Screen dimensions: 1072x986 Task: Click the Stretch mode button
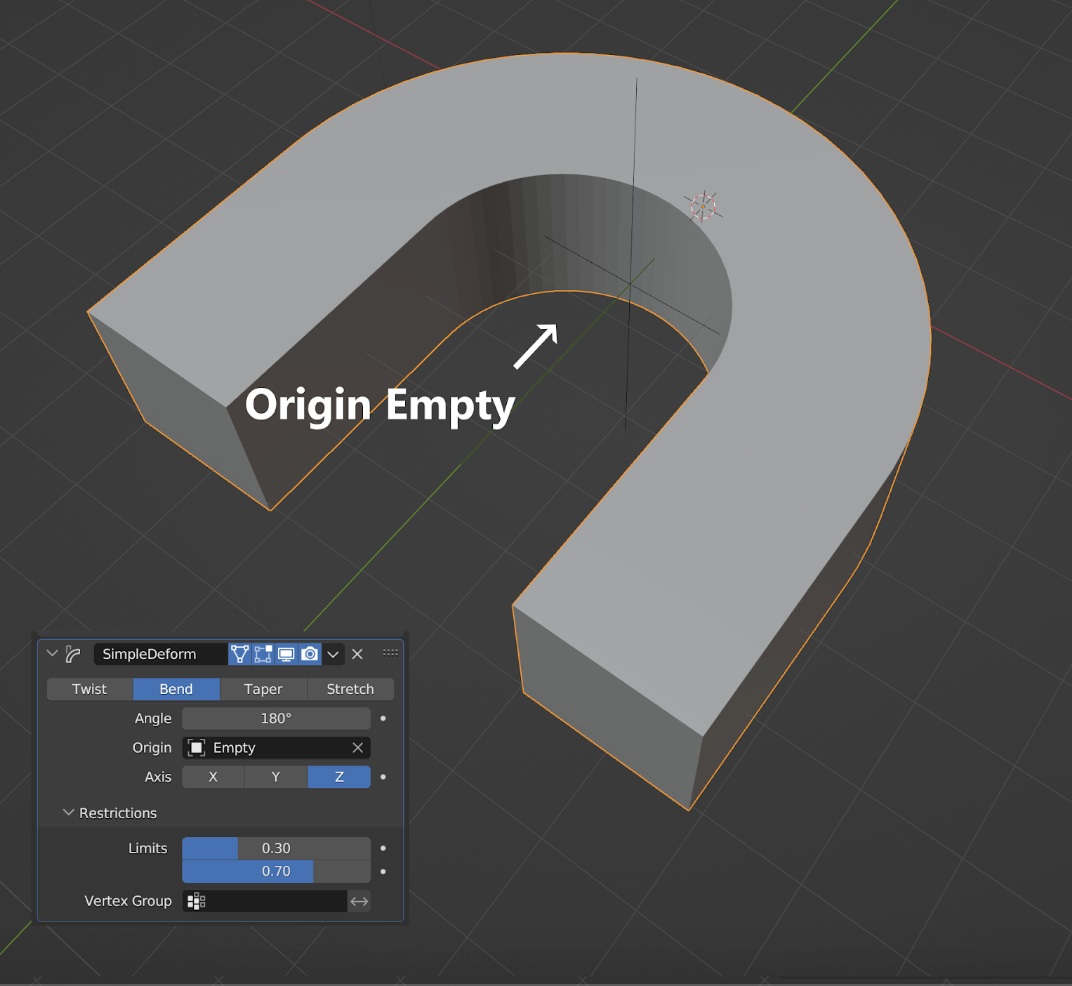[350, 689]
